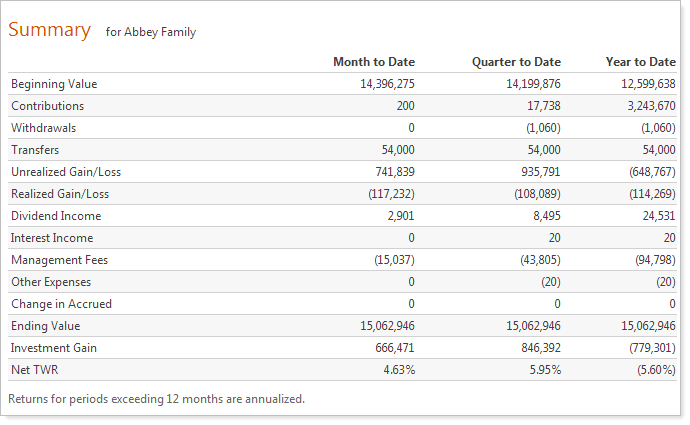Open the Unrealized Gain/Loss row label

click(66, 172)
